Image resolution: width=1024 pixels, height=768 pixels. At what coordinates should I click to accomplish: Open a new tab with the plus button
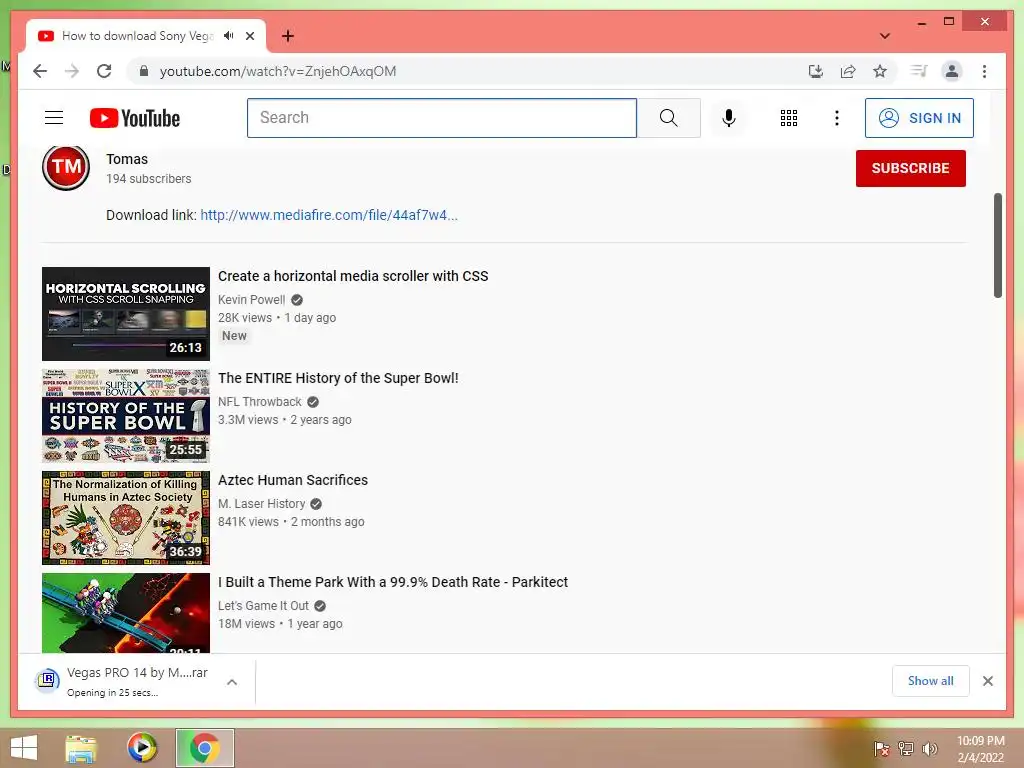click(288, 36)
